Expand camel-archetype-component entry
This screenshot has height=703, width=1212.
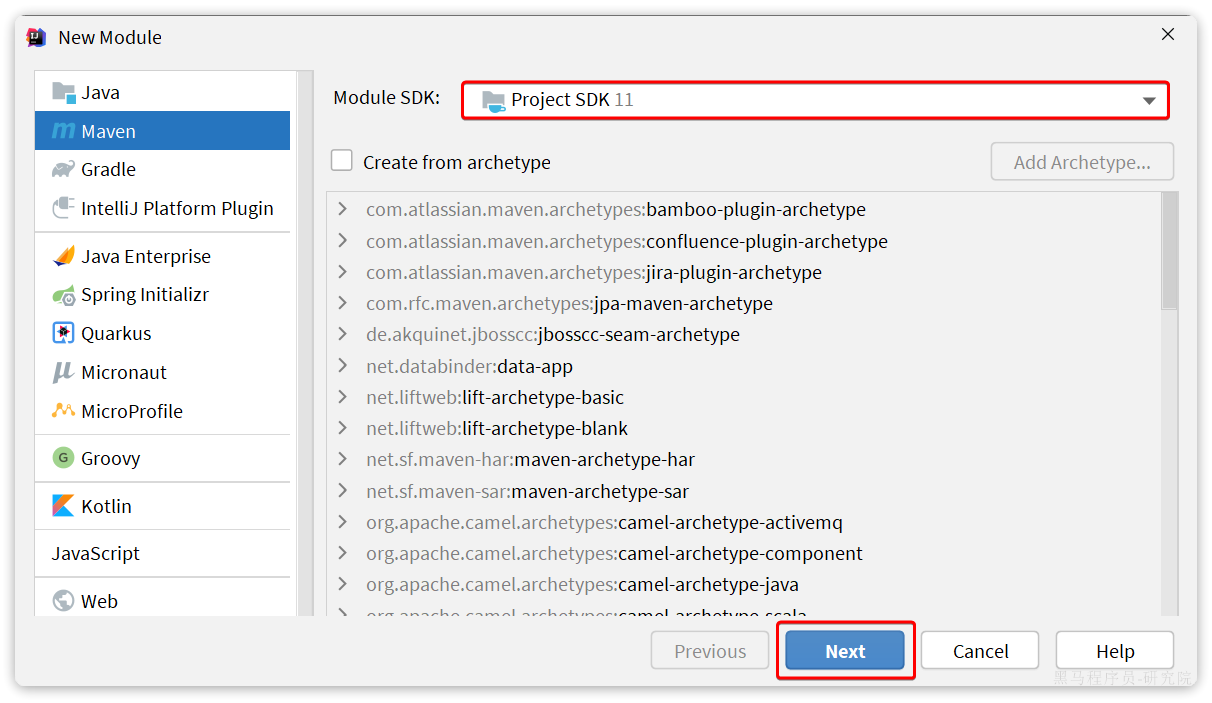tap(343, 553)
